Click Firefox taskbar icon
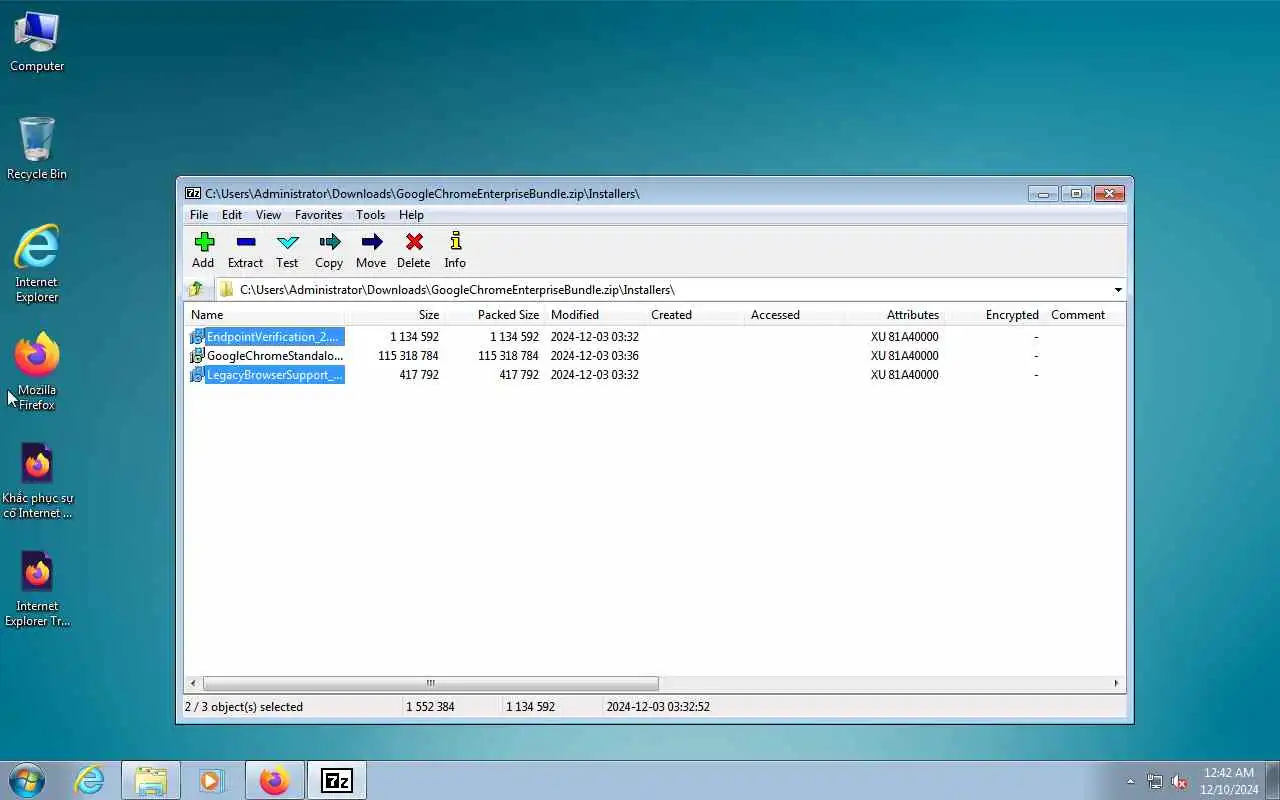1280x800 pixels. [x=274, y=780]
